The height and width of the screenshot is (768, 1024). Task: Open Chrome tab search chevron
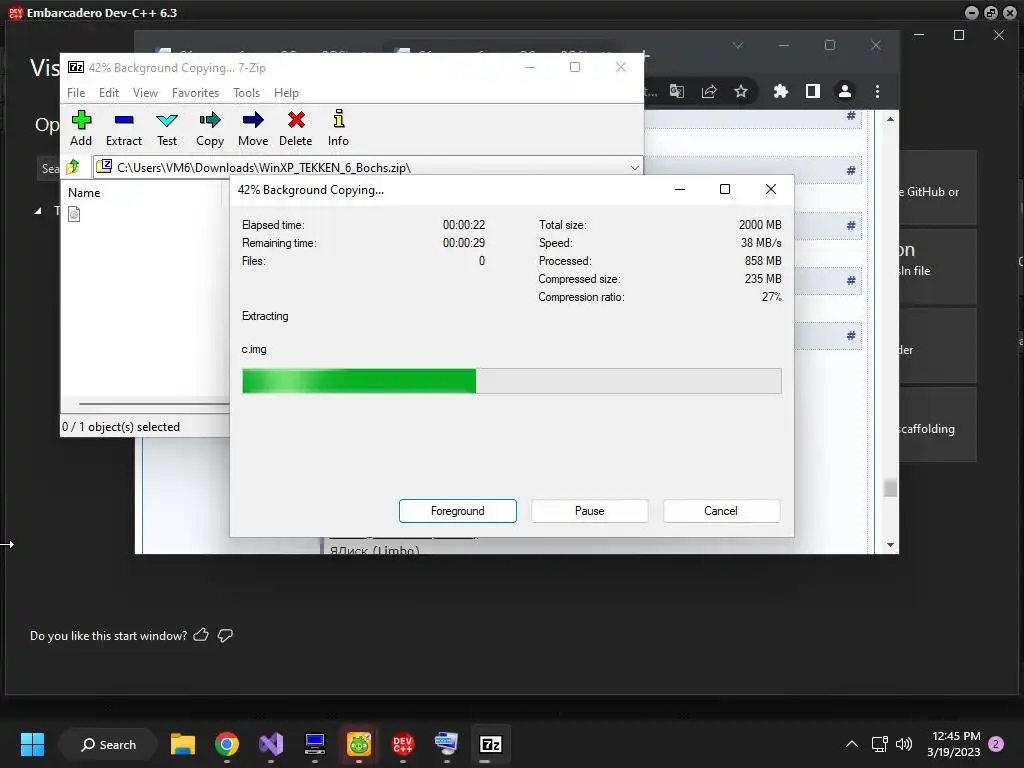tap(738, 45)
